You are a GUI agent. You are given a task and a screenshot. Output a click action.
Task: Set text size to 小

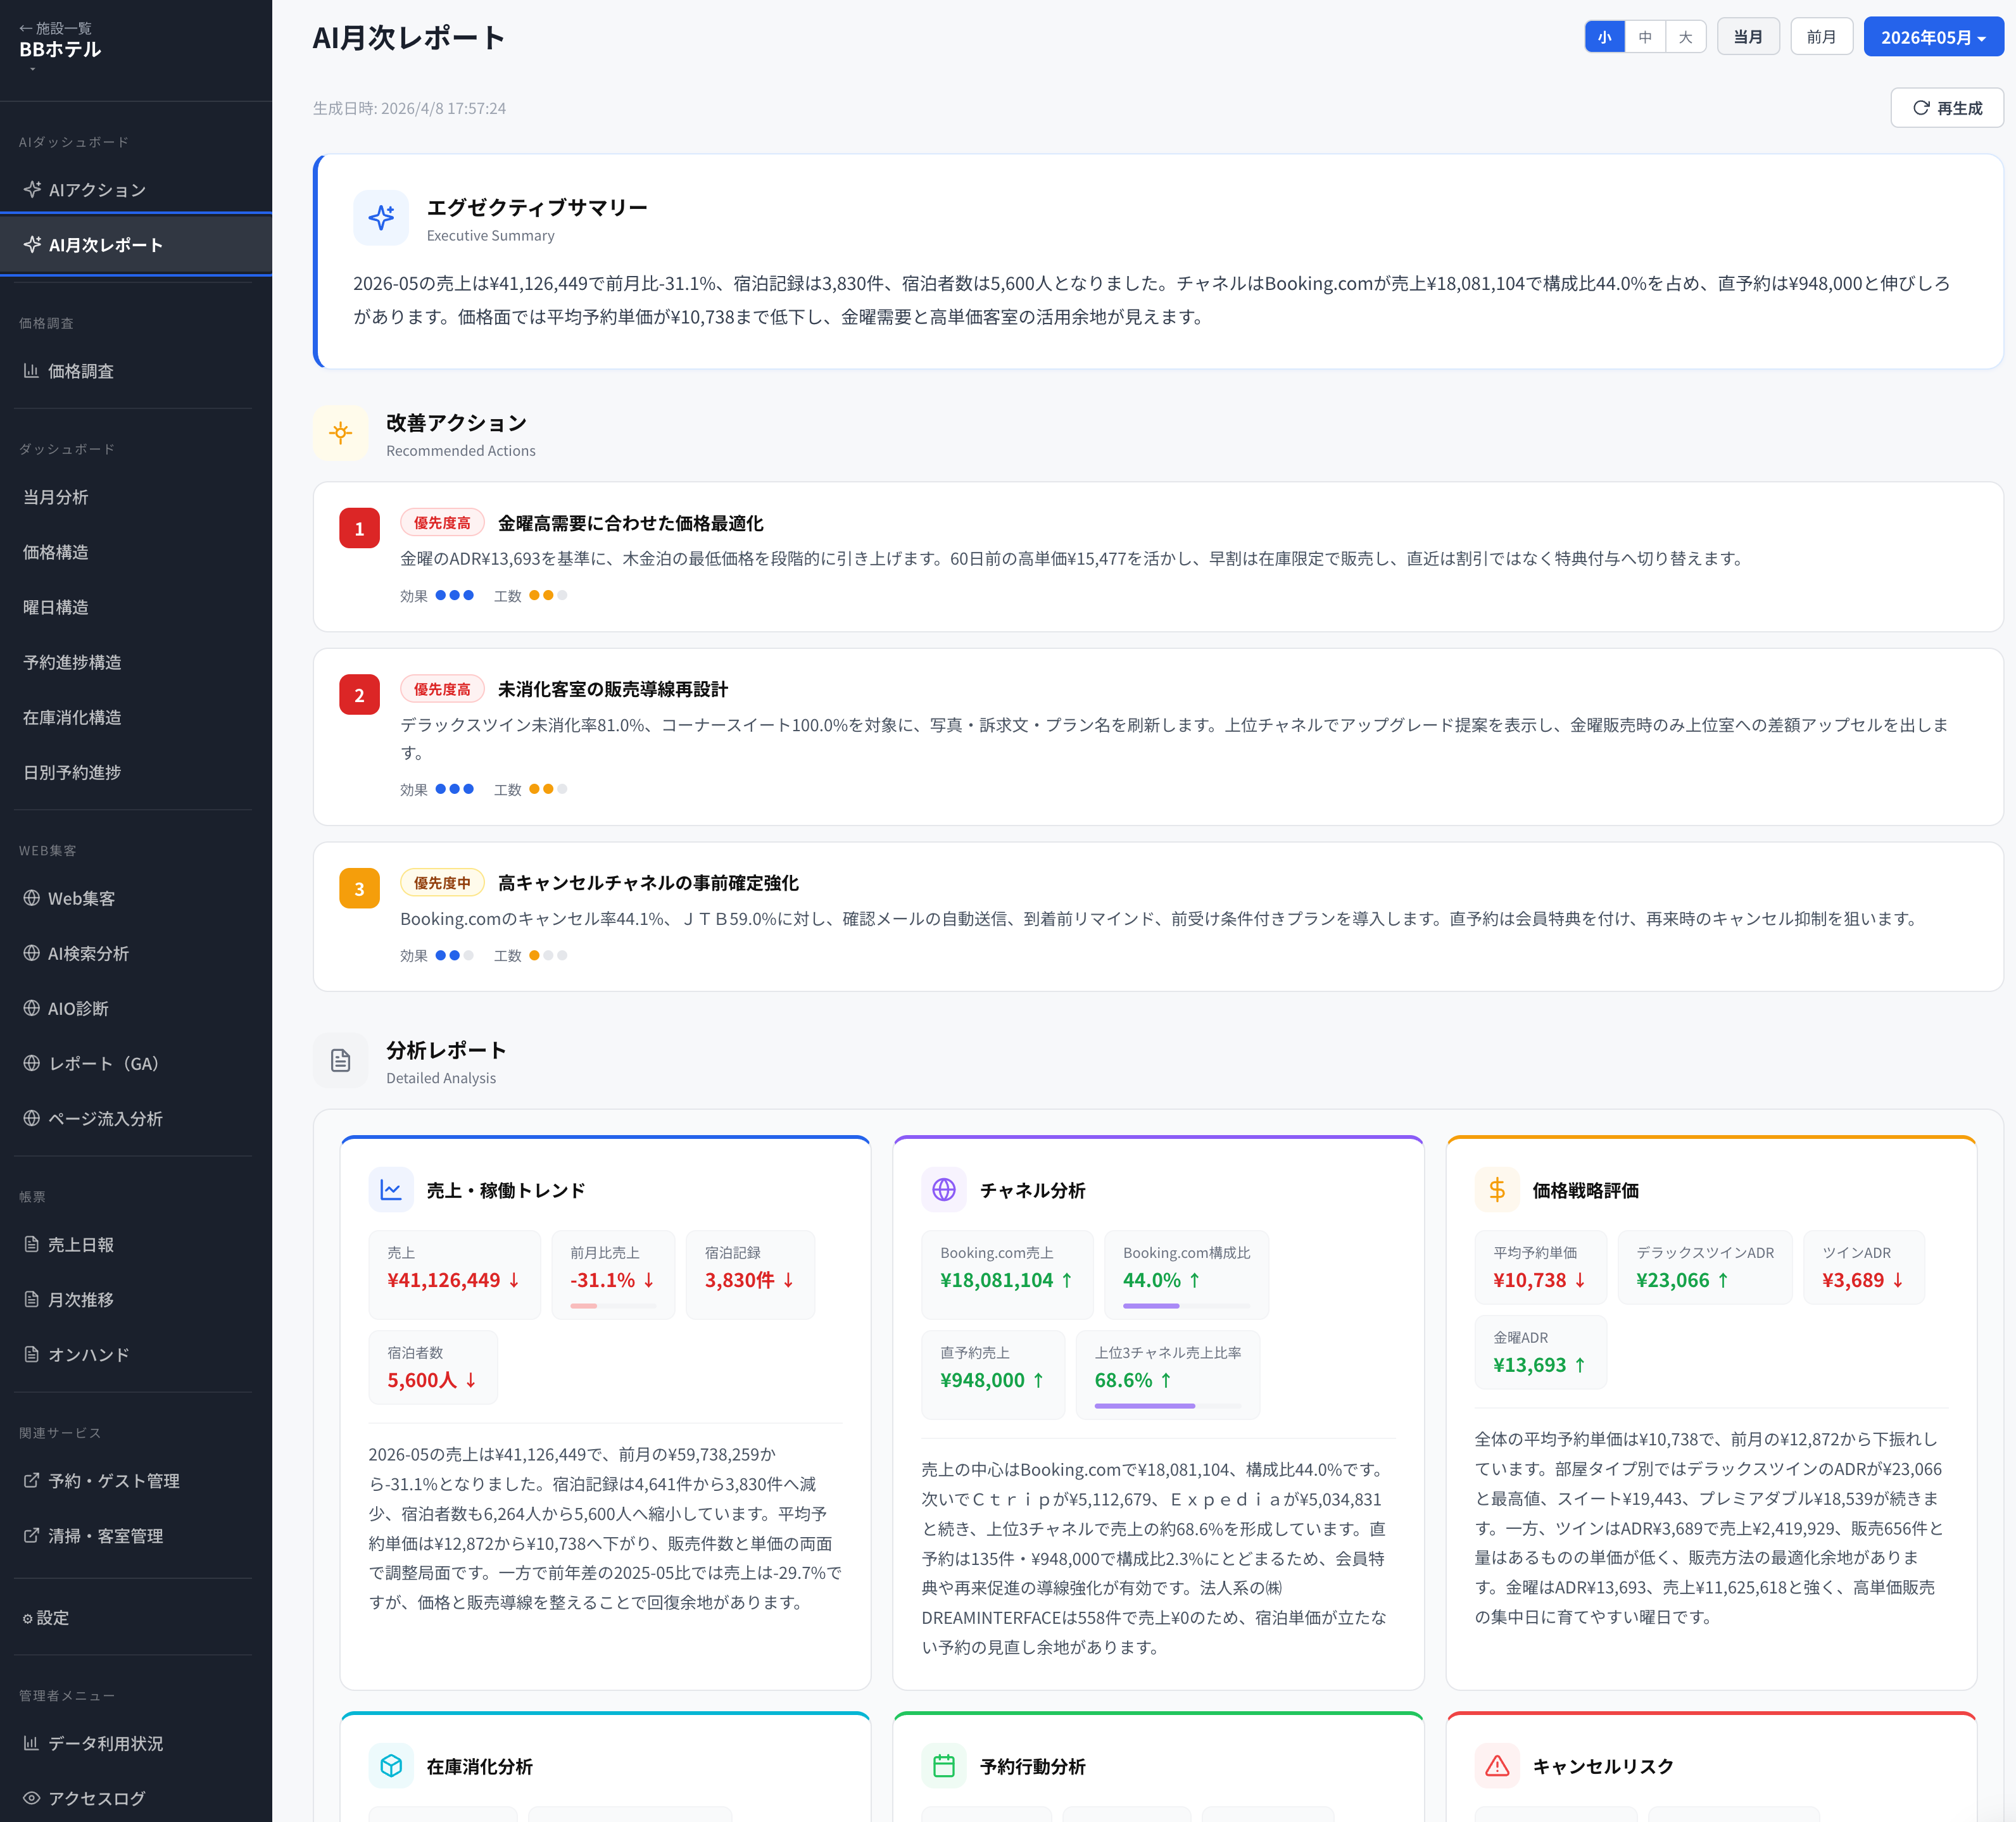coord(1604,37)
